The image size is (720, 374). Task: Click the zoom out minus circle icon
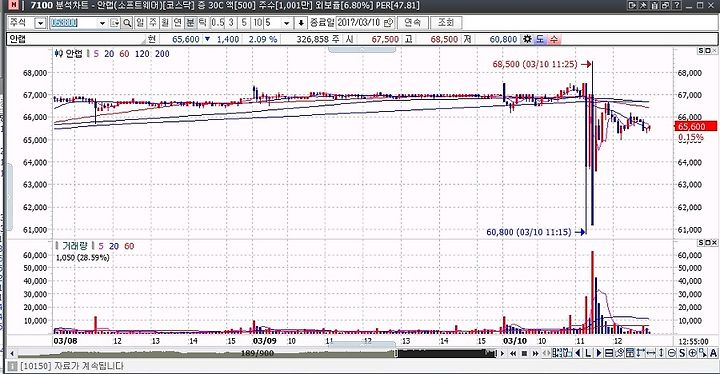pos(671,353)
